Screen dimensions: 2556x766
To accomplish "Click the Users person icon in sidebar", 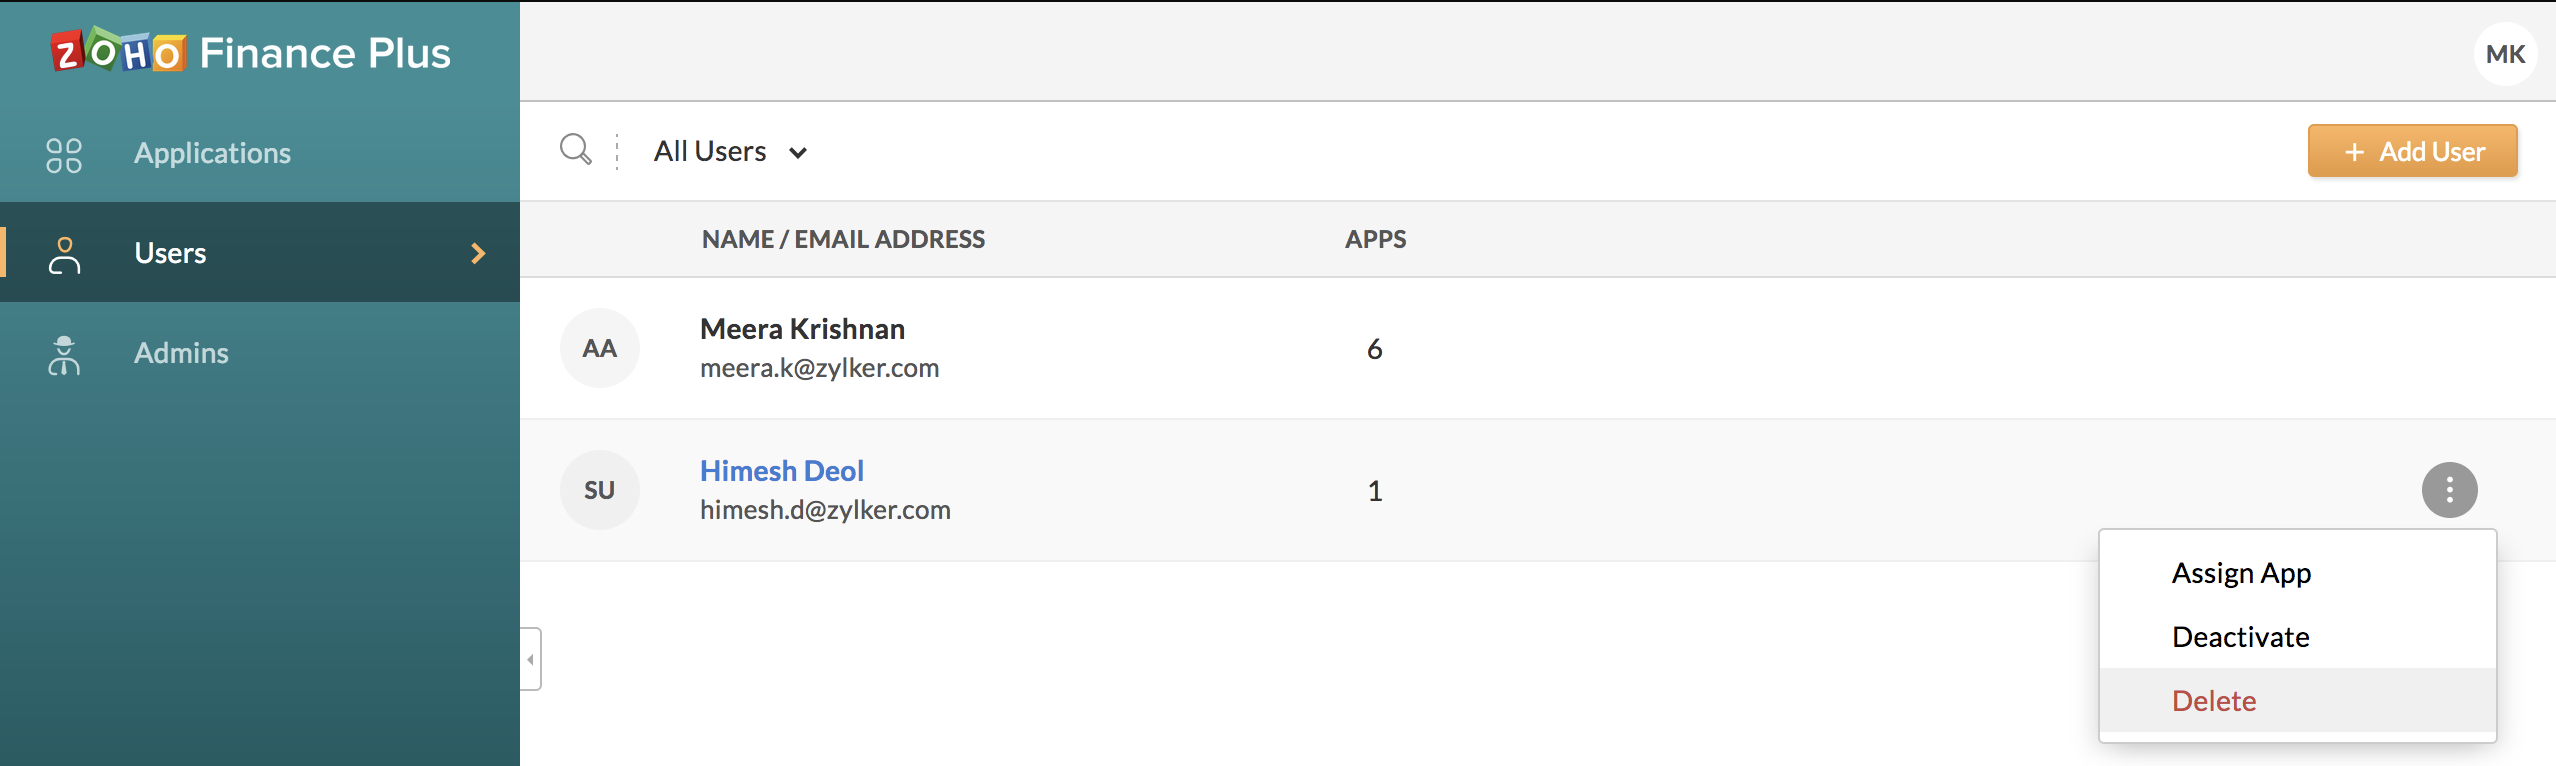I will [x=64, y=255].
